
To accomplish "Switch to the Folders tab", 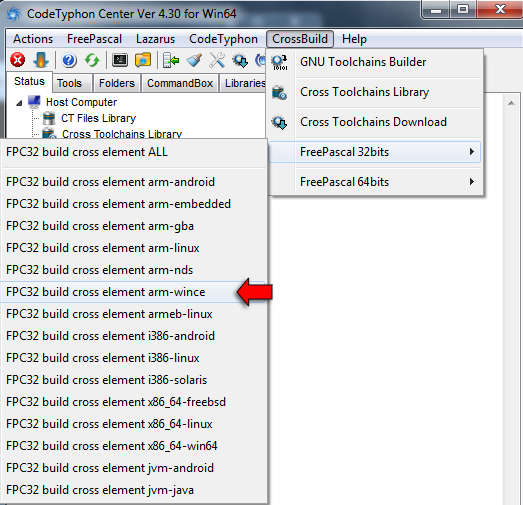I will [117, 83].
